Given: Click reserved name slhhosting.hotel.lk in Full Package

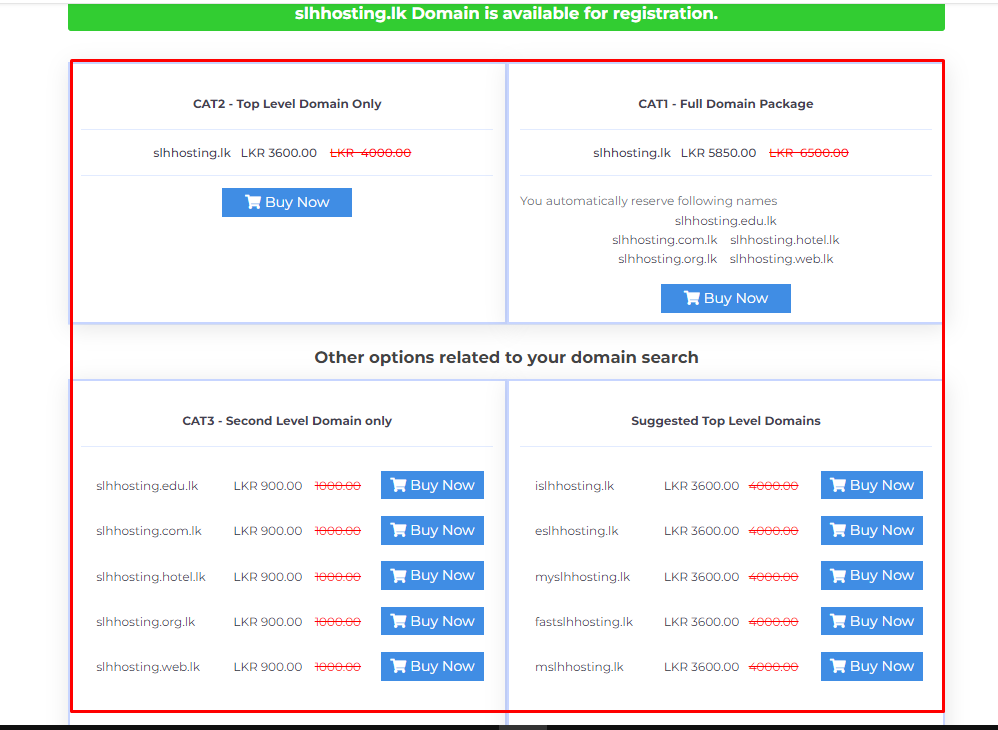Looking at the screenshot, I should click(x=784, y=240).
